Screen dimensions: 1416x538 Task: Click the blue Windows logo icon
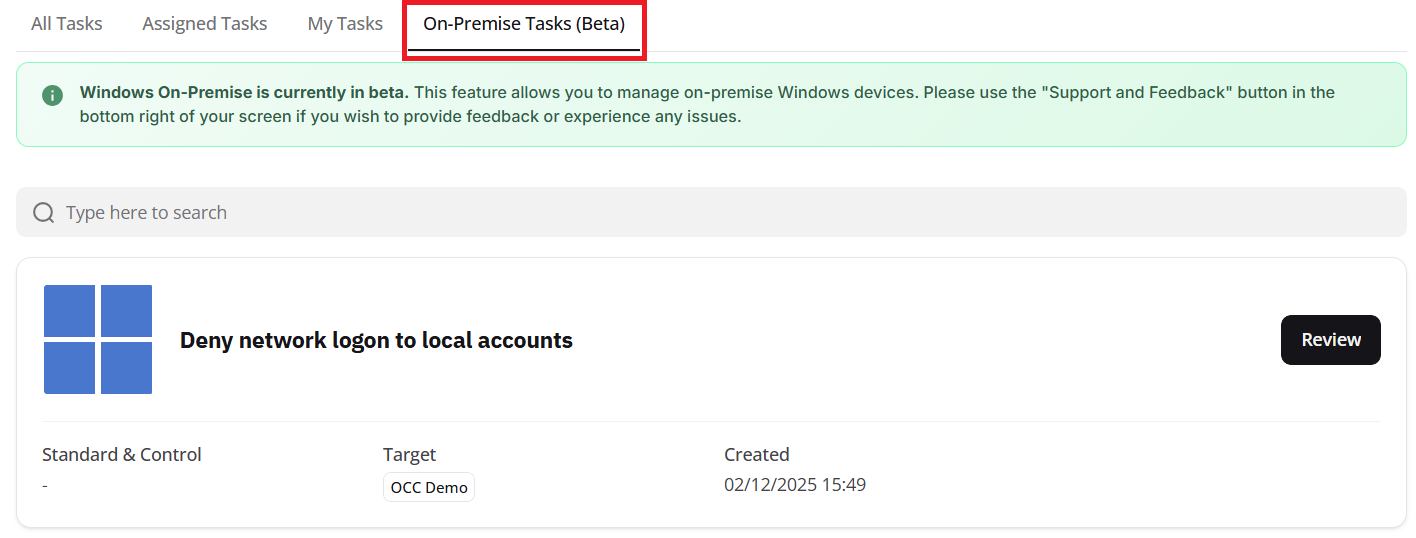pyautogui.click(x=98, y=339)
